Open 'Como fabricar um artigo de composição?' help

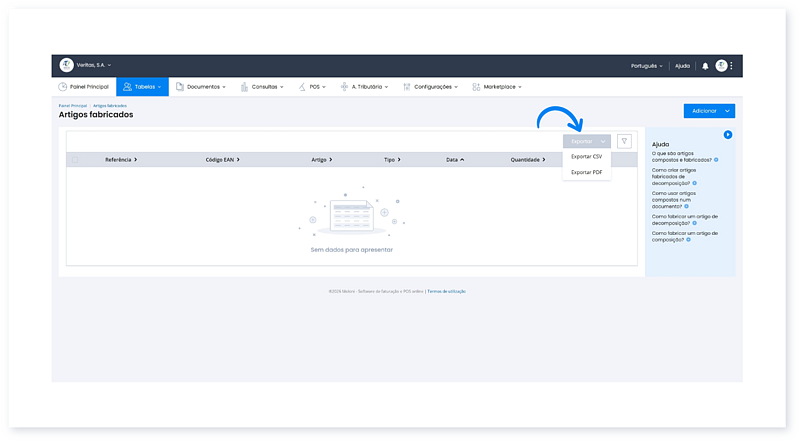685,236
